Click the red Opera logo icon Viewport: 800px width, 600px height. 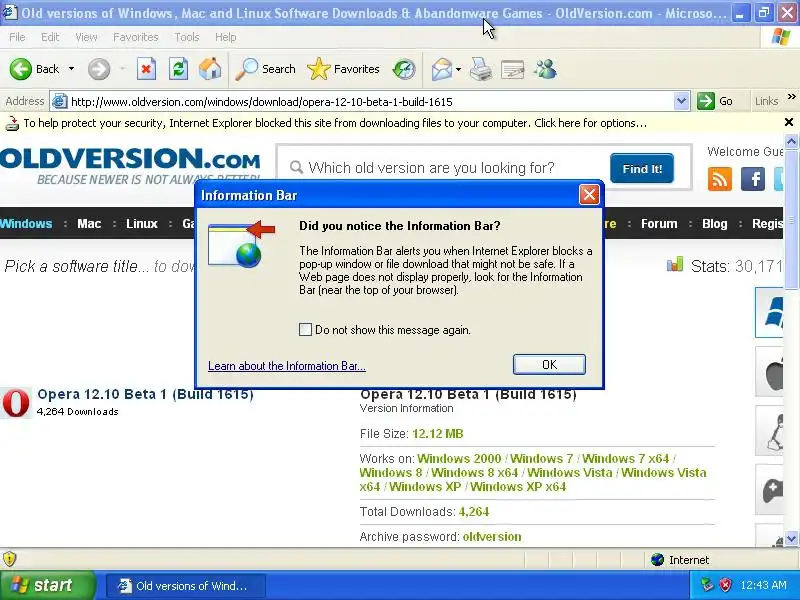(x=16, y=403)
